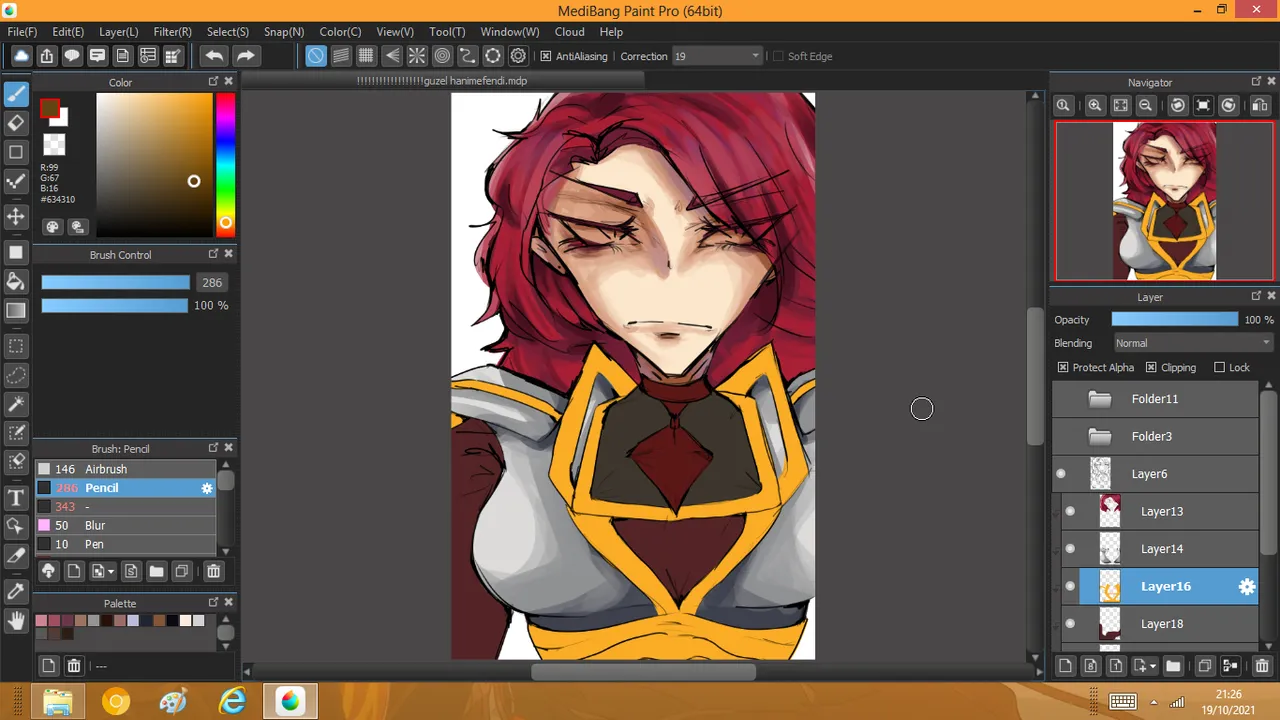Select the Move tool
1280x720 pixels.
pos(16,216)
